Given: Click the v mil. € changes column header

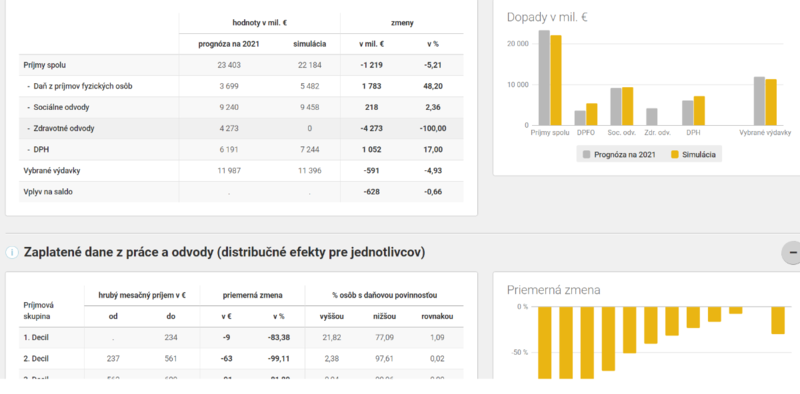Looking at the screenshot, I should (x=371, y=44).
